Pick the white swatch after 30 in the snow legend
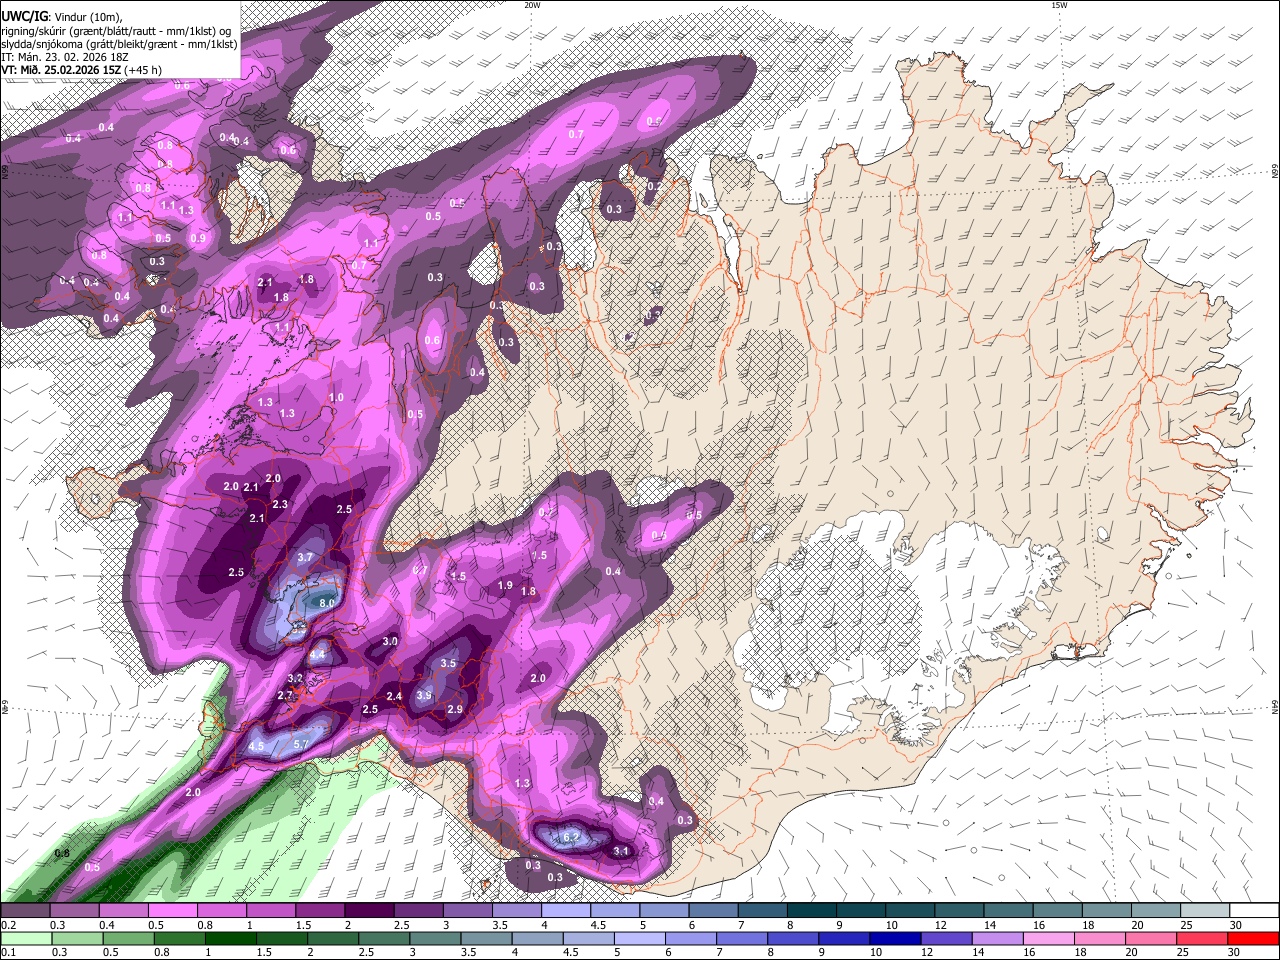1280x960 pixels. coord(1254,911)
